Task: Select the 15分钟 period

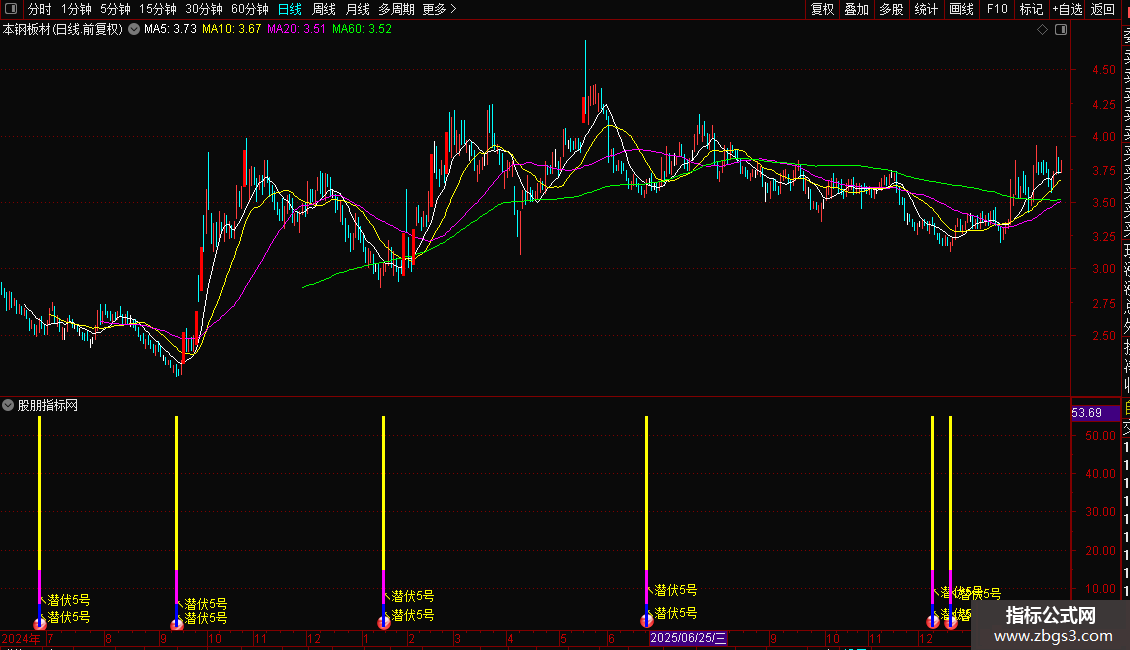Action: click(158, 9)
